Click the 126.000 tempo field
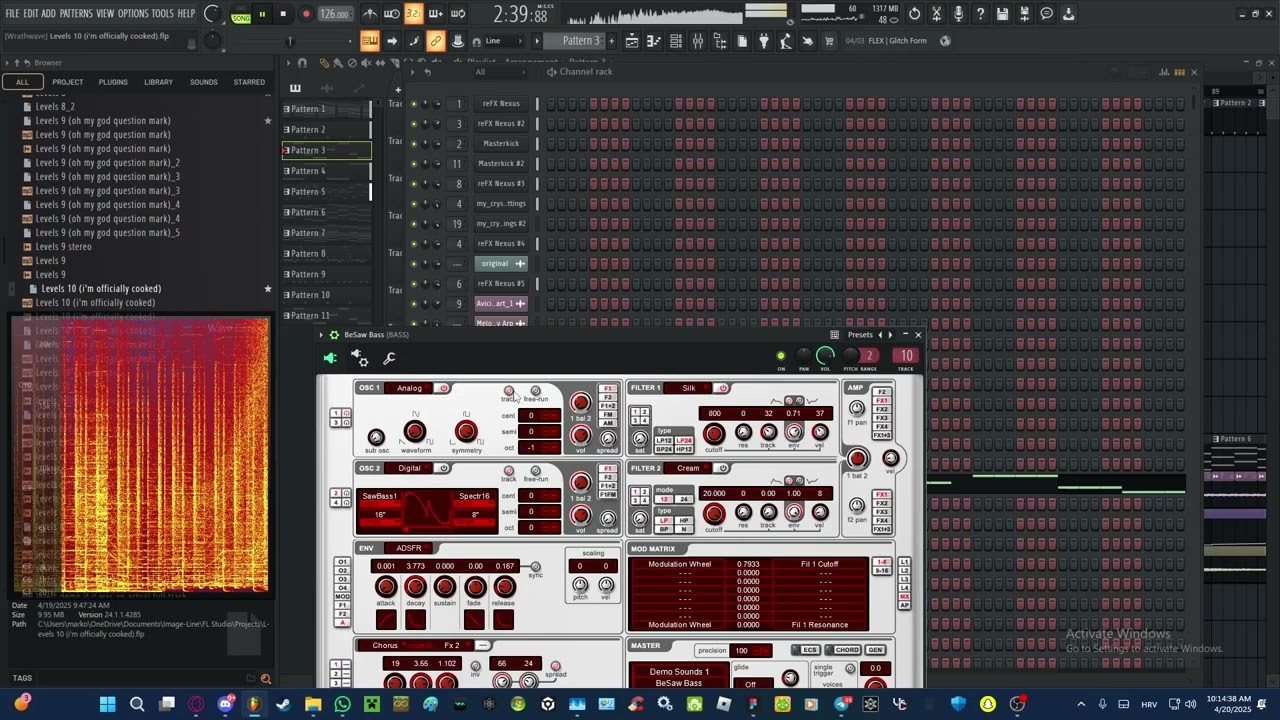The height and width of the screenshot is (720, 1280). point(335,14)
